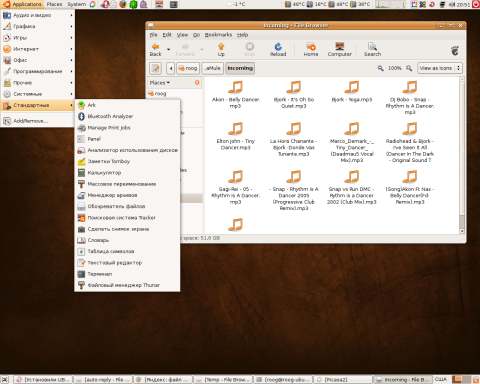Image resolution: width=480 pixels, height=384 pixels.
Task: Open Computer from File Browser toolbar
Action: point(339,50)
